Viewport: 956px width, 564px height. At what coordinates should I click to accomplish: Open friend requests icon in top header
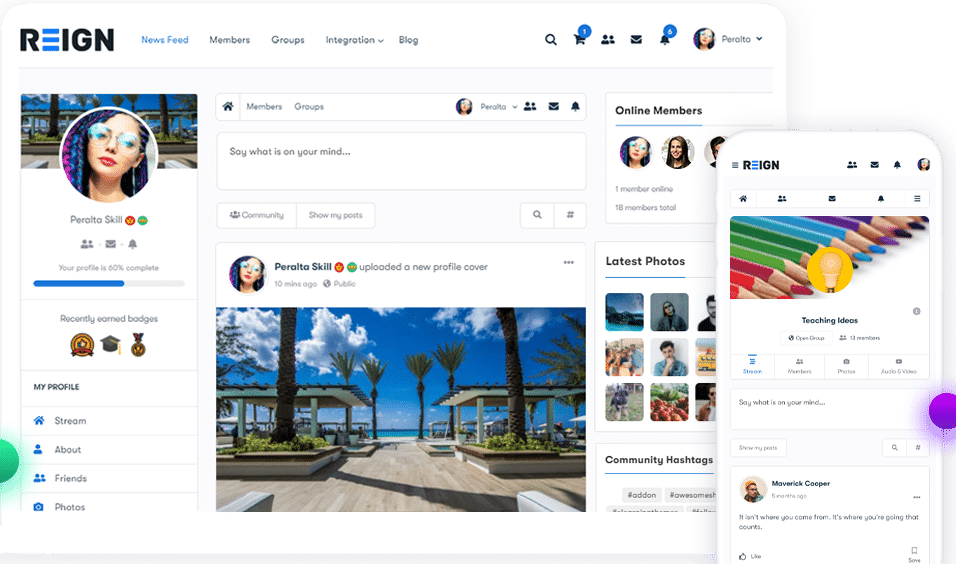coord(608,40)
